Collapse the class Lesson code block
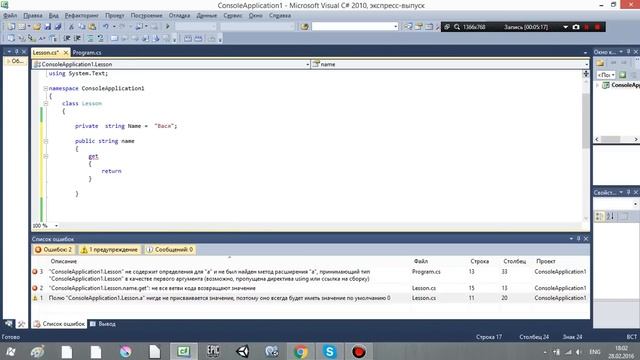The image size is (640, 360). click(46, 103)
